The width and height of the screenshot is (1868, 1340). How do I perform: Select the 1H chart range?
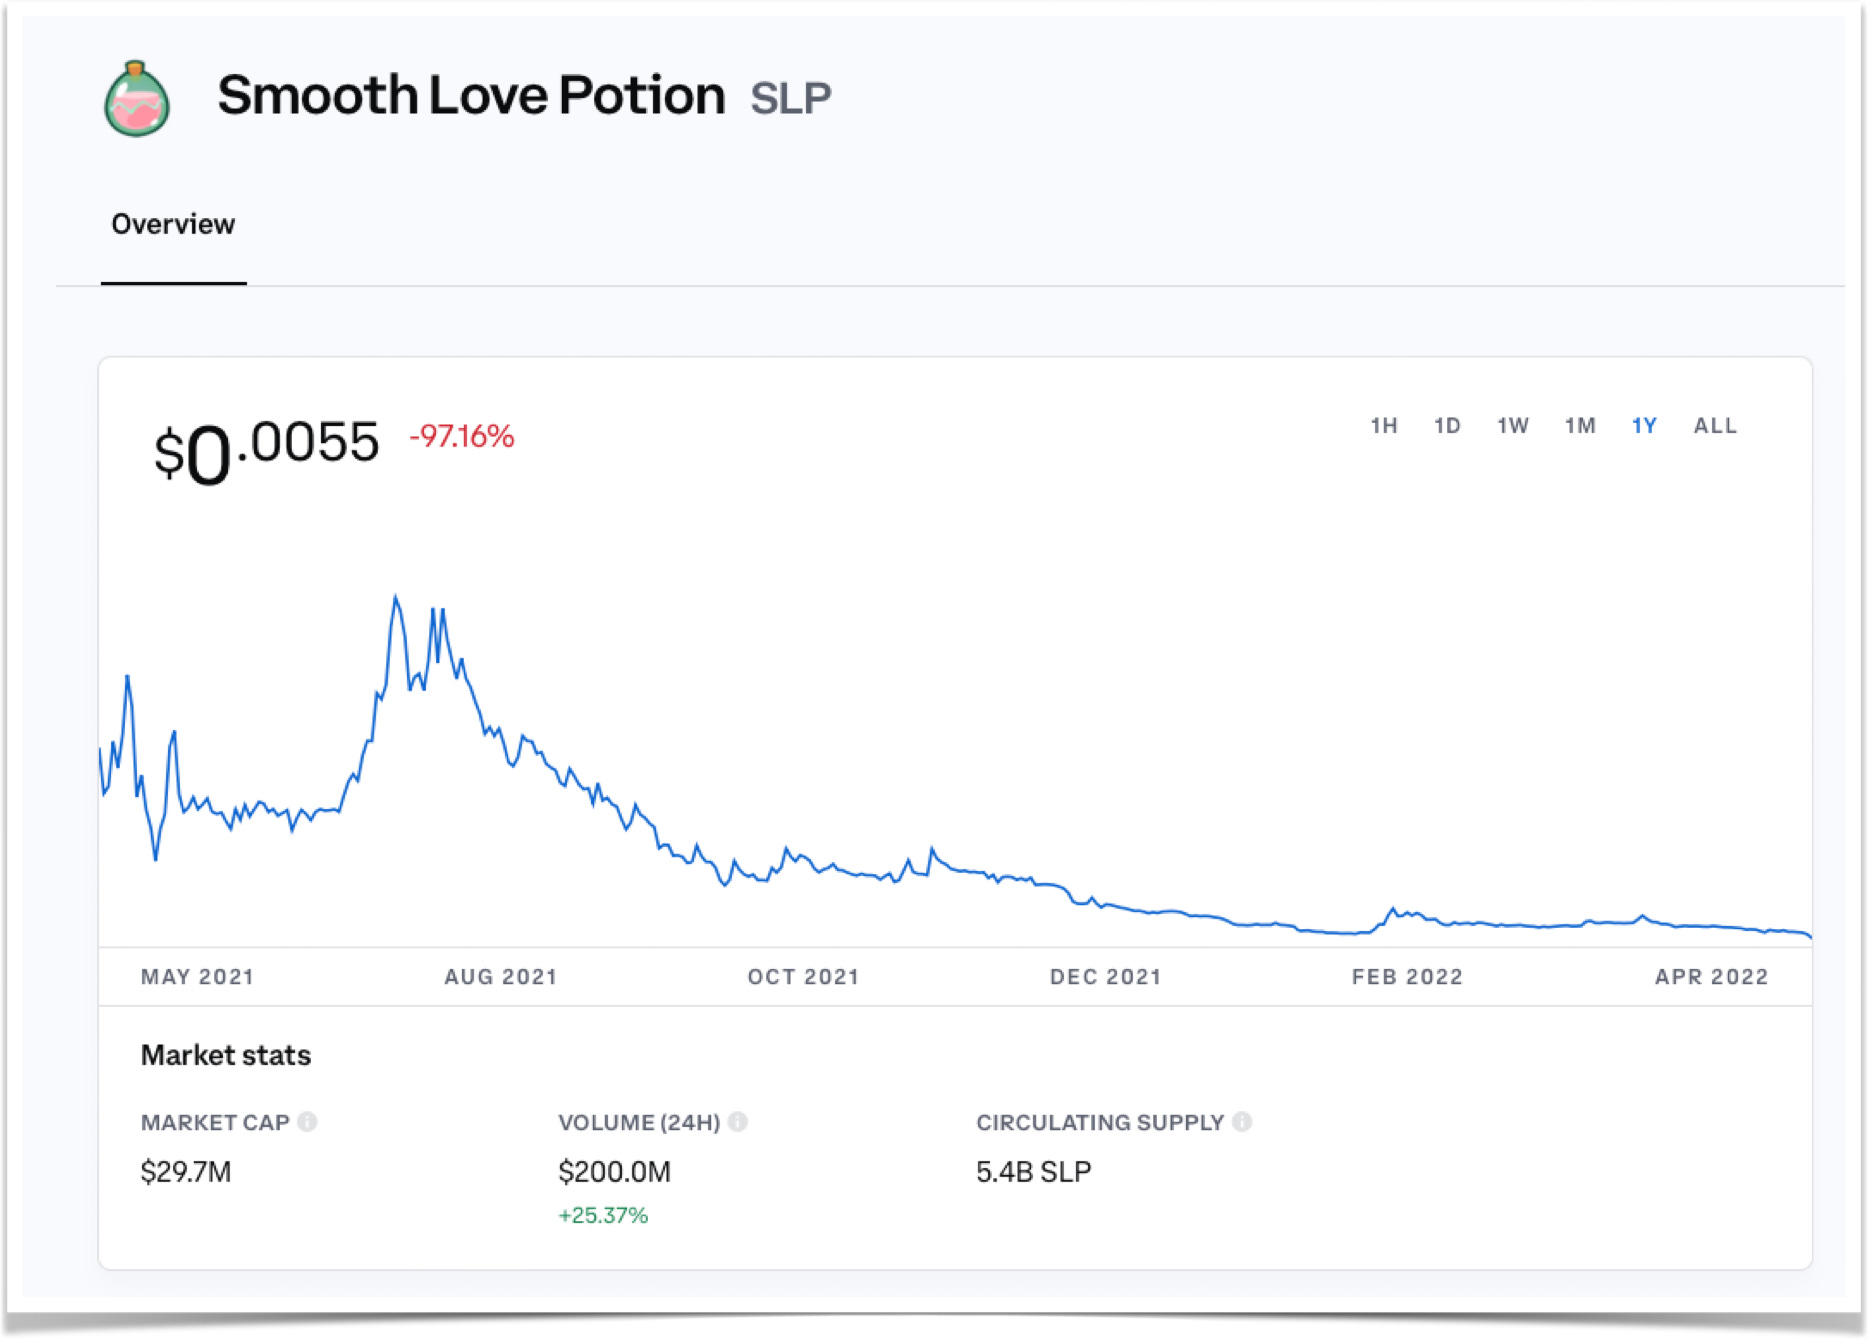tap(1384, 426)
